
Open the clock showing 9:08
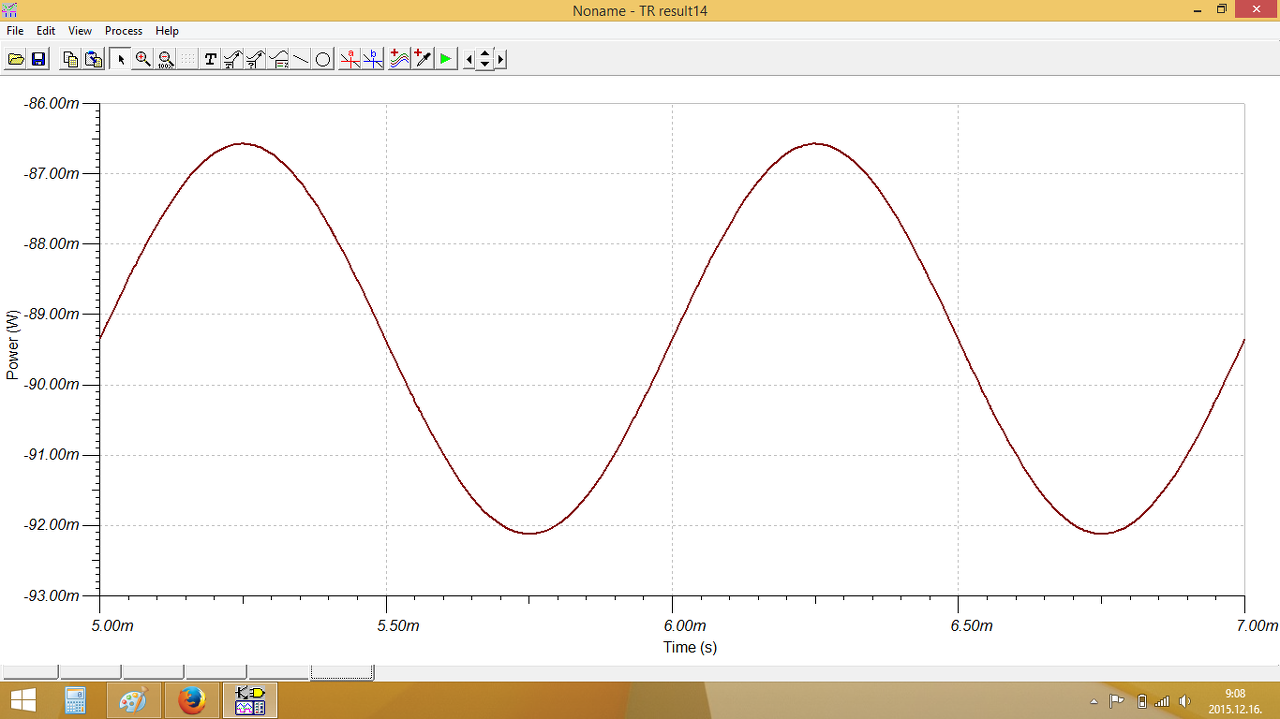click(1235, 701)
